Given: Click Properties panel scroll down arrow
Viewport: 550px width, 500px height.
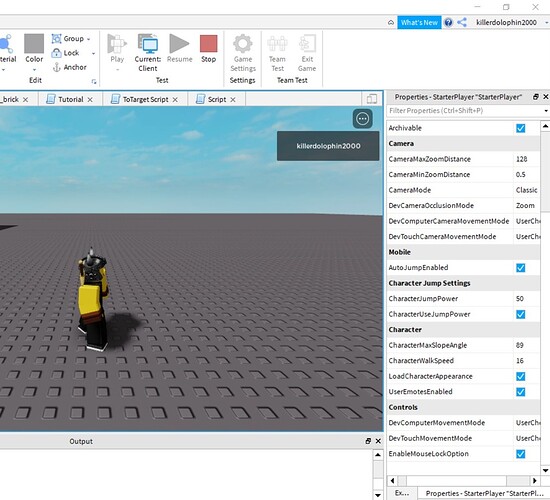Looking at the screenshot, I should [545, 470].
